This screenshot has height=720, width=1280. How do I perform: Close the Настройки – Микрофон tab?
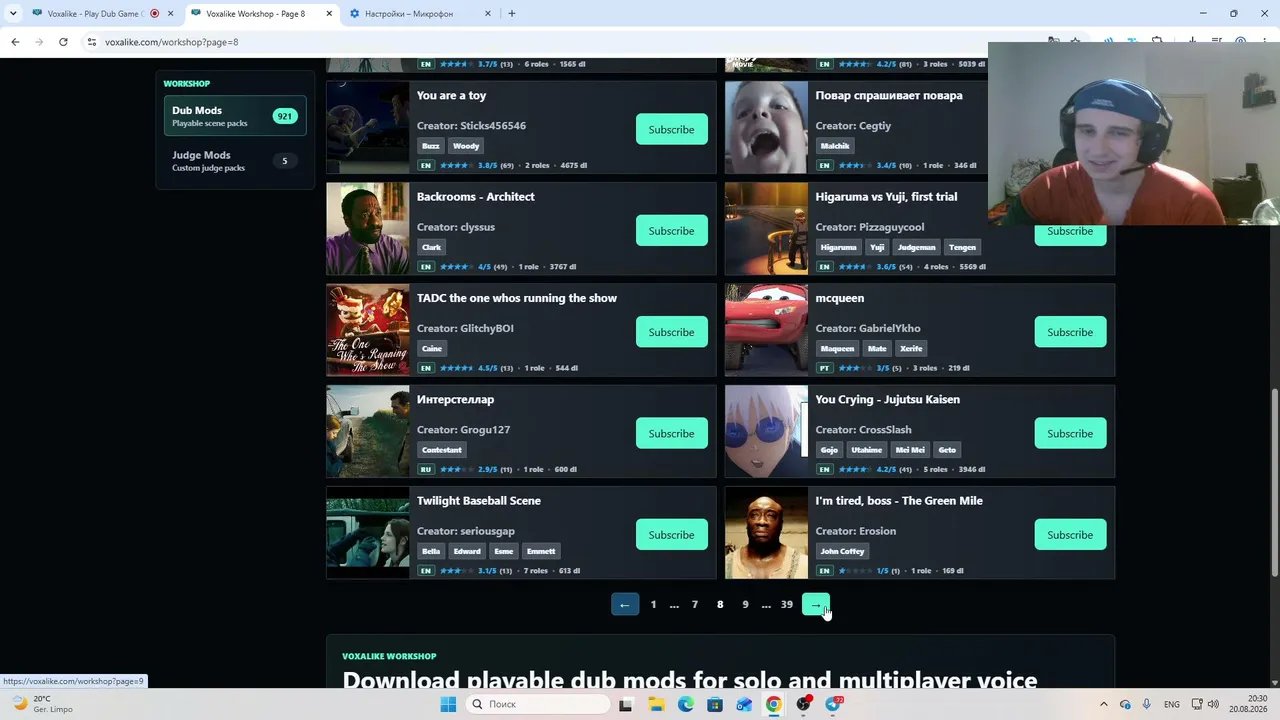[x=488, y=14]
